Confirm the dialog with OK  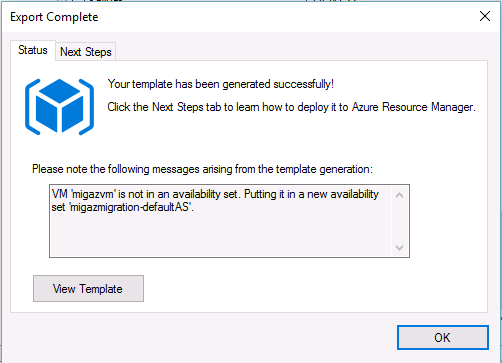pyautogui.click(x=443, y=338)
